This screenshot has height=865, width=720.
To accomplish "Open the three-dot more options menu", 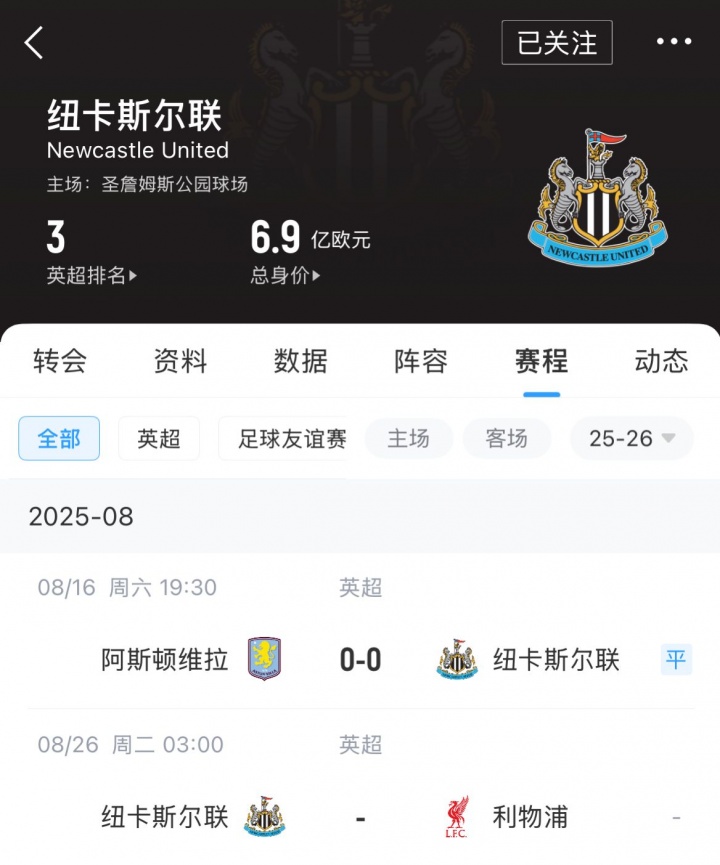I will 674,41.
